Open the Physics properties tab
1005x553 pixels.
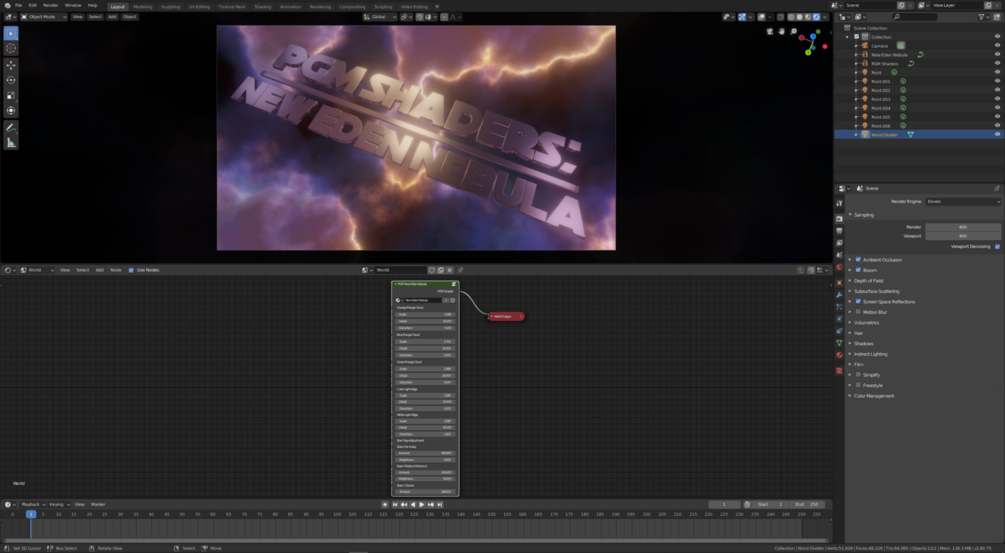(839, 319)
